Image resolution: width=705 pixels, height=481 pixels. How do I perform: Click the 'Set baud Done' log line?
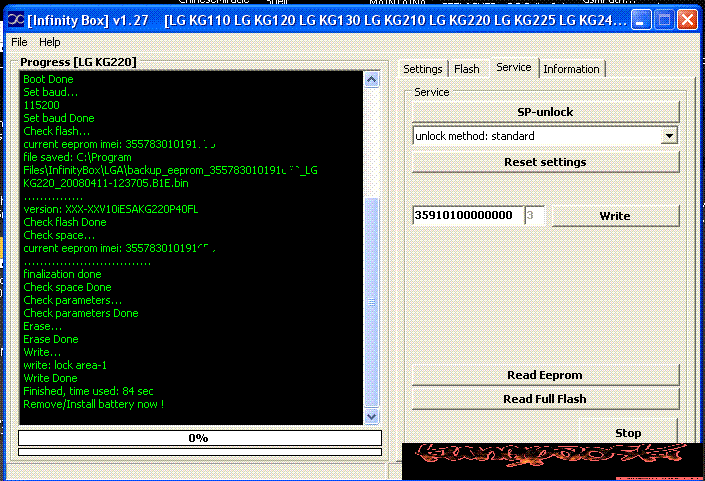pyautogui.click(x=59, y=118)
